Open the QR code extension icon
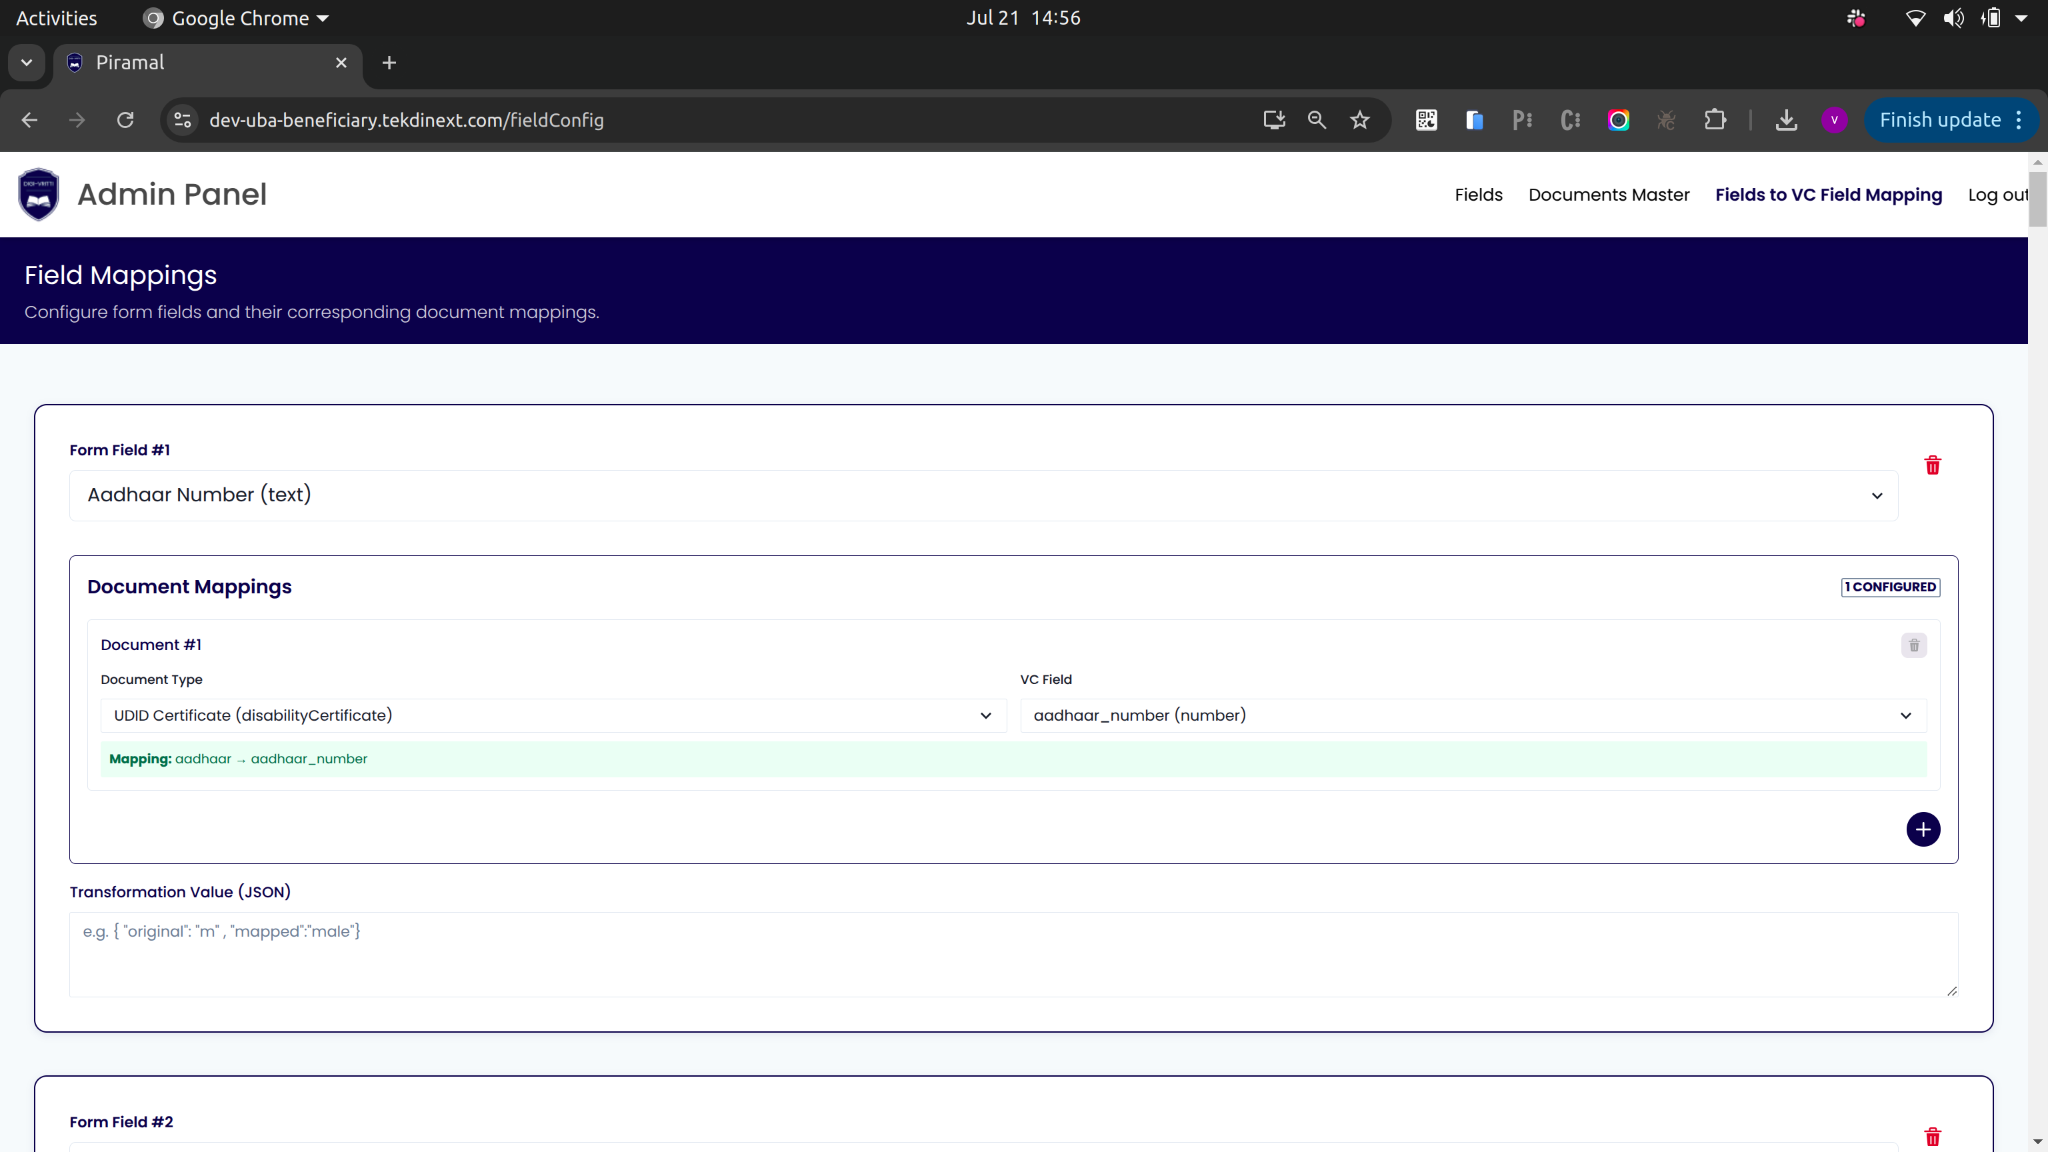This screenshot has width=2048, height=1152. [x=1426, y=120]
